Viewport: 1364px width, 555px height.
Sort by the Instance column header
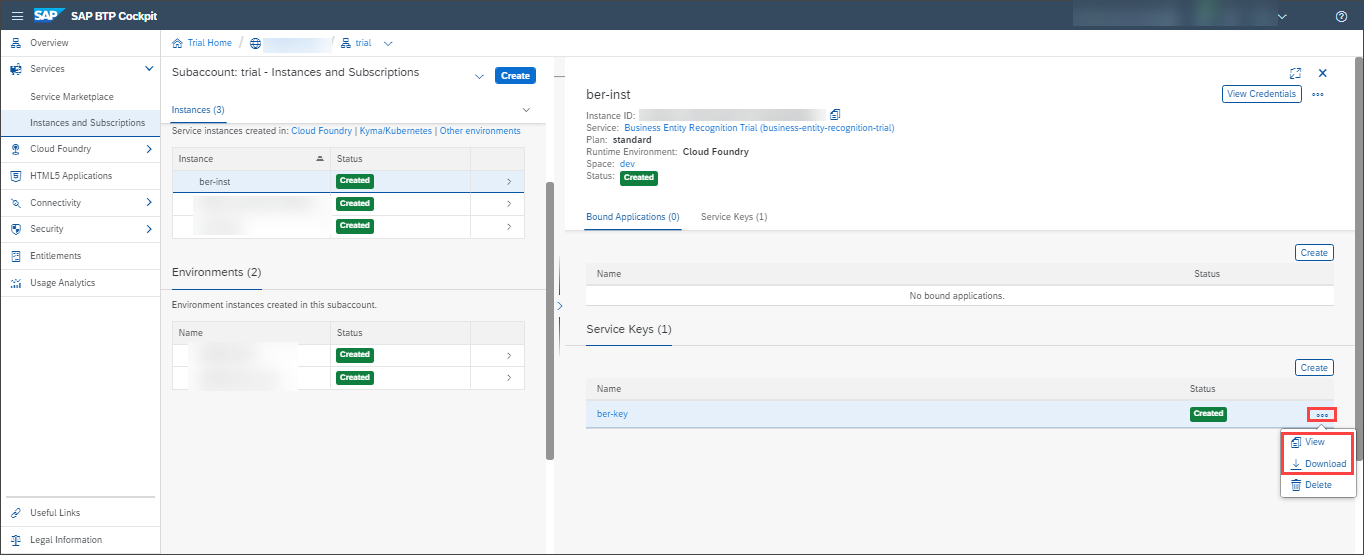click(251, 159)
